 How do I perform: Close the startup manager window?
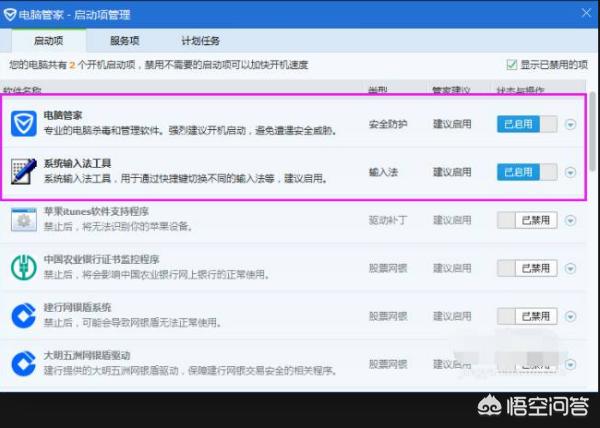coord(586,14)
